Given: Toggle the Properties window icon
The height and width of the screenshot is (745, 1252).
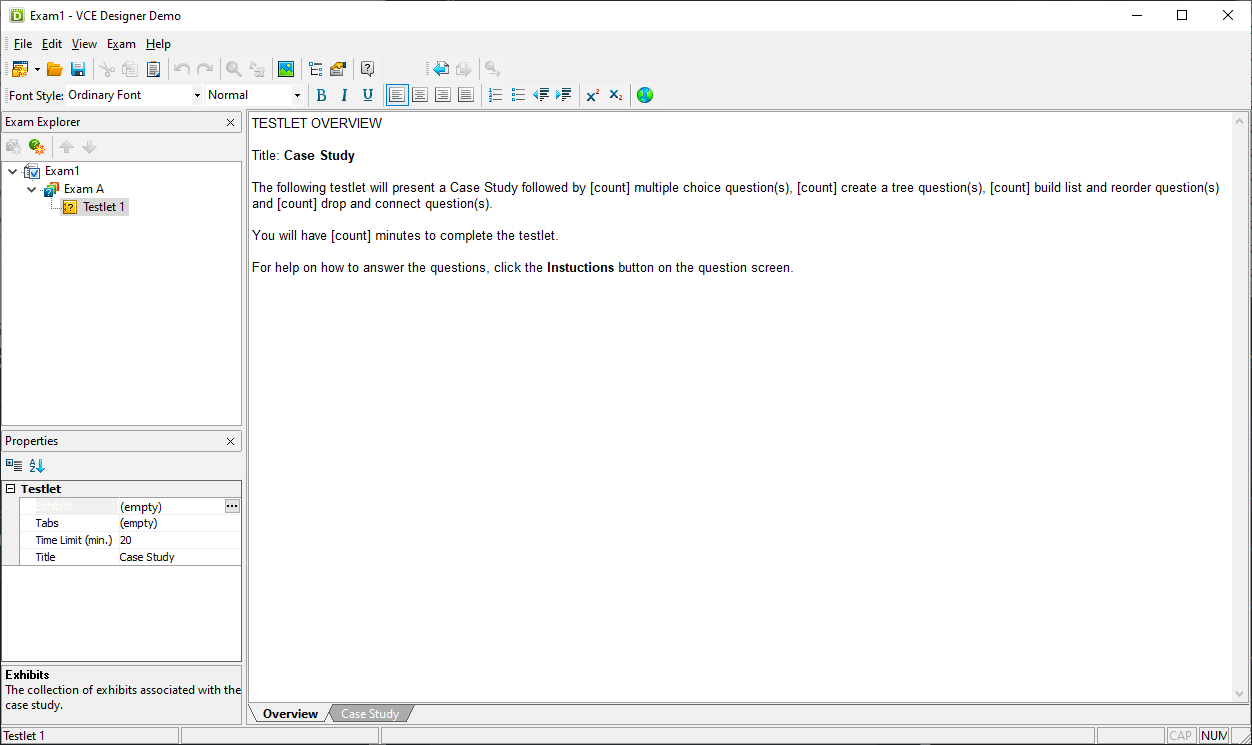Looking at the screenshot, I should coord(338,69).
